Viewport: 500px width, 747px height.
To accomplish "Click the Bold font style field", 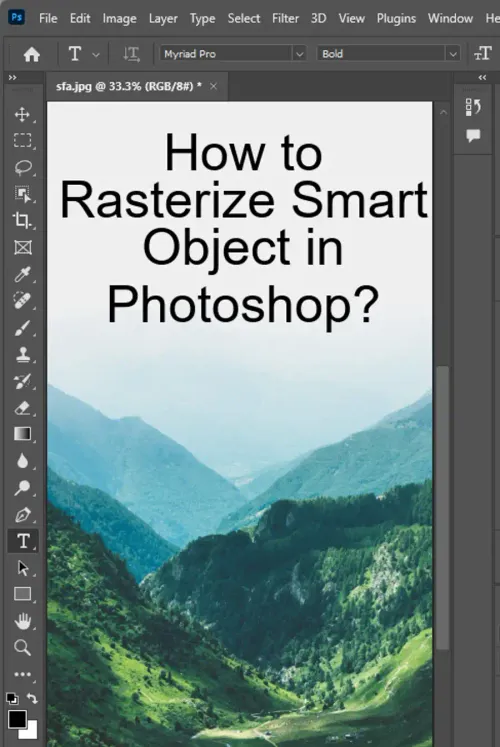I will [x=381, y=54].
